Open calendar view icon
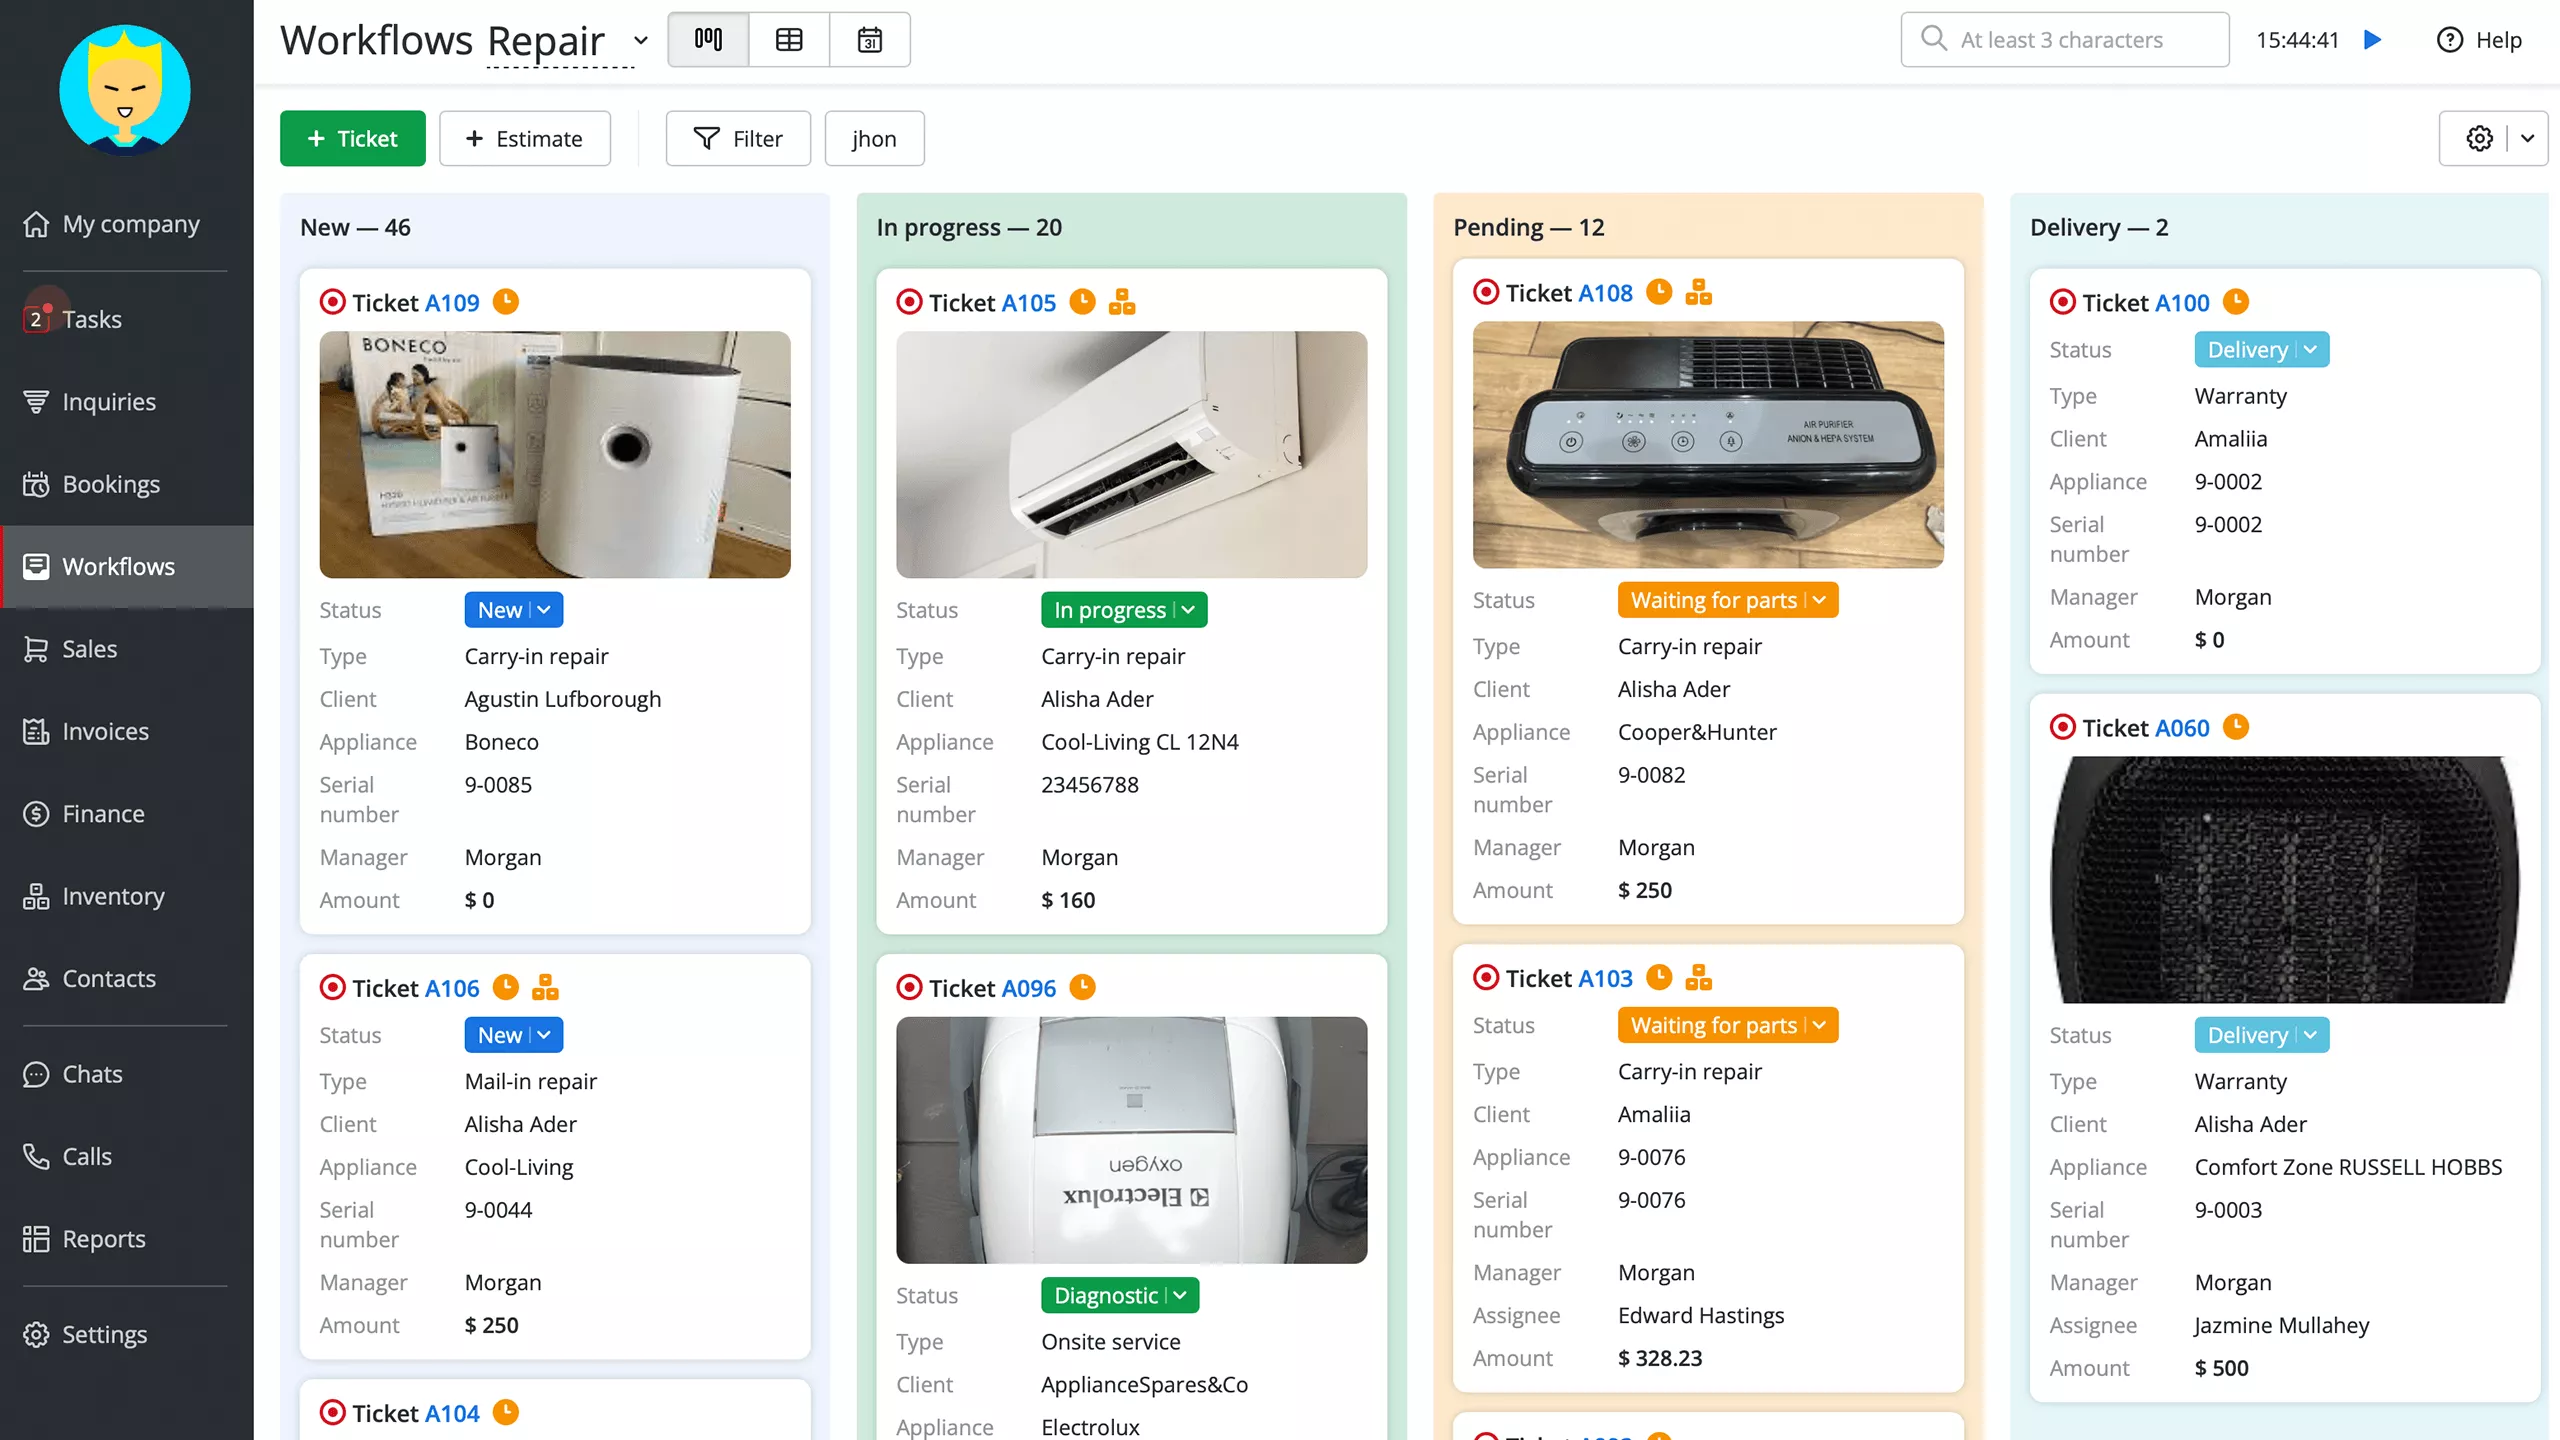The height and width of the screenshot is (1440, 2560). pyautogui.click(x=869, y=40)
